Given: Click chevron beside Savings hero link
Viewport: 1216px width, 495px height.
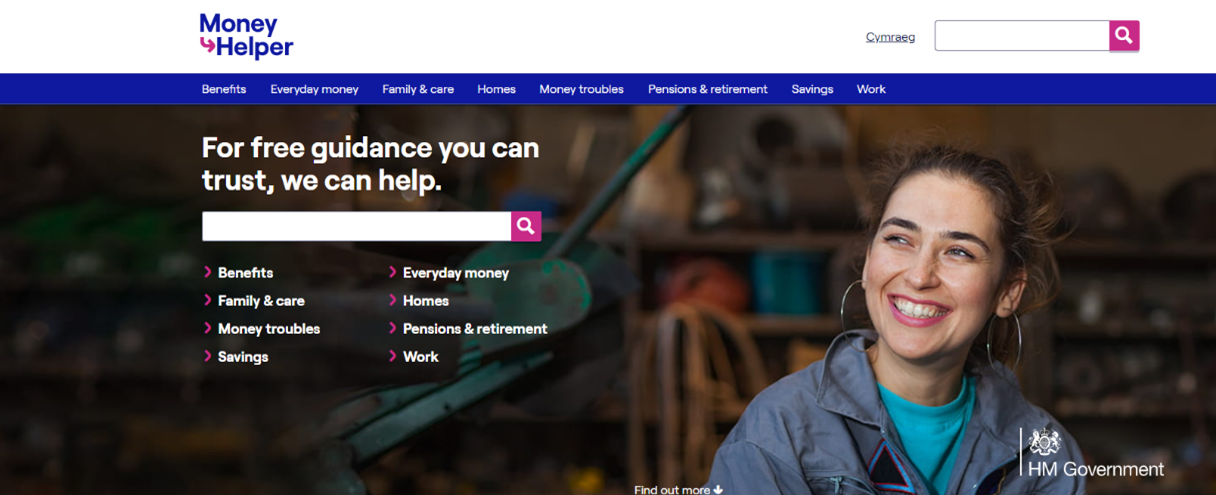Looking at the screenshot, I should pos(208,356).
